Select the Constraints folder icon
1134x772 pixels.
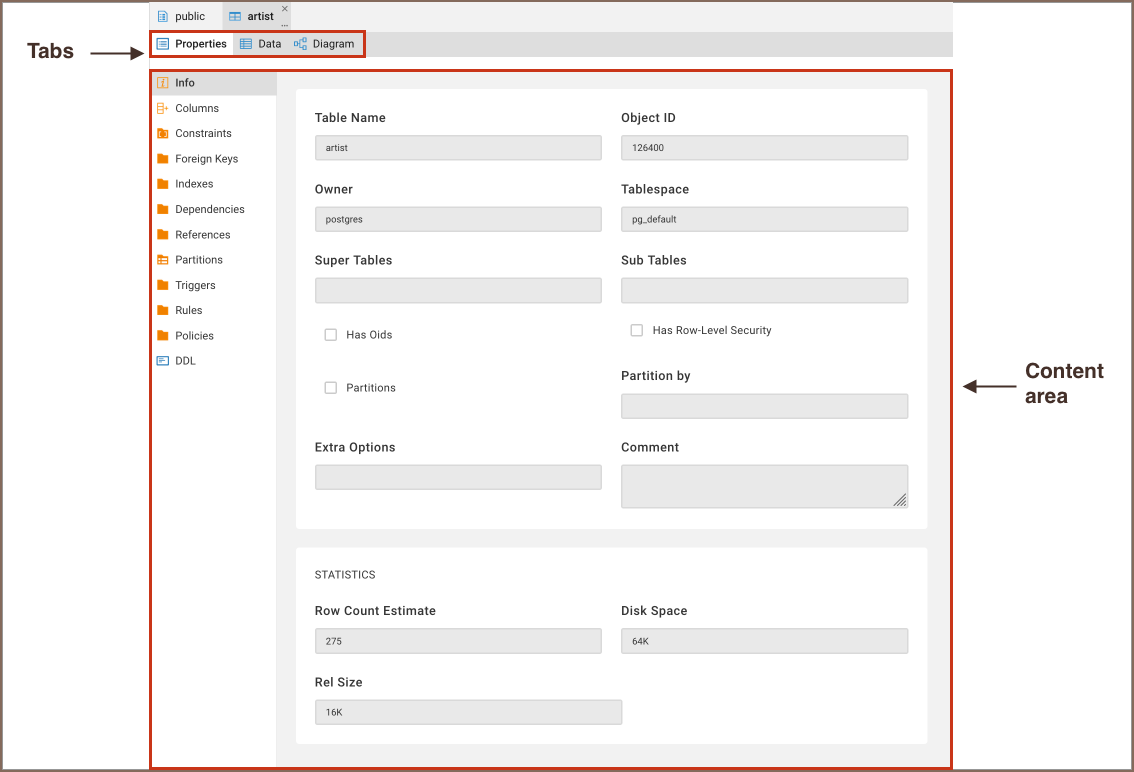pos(162,133)
